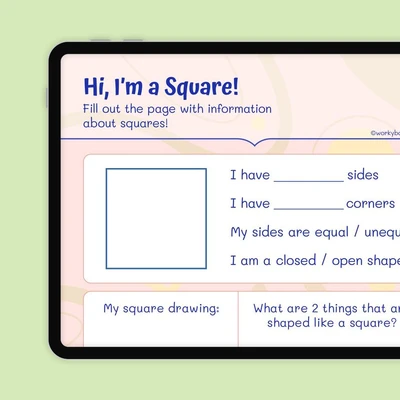This screenshot has width=400, height=400.
Task: Click 'Fill out the page with information' instruction
Action: (x=177, y=109)
